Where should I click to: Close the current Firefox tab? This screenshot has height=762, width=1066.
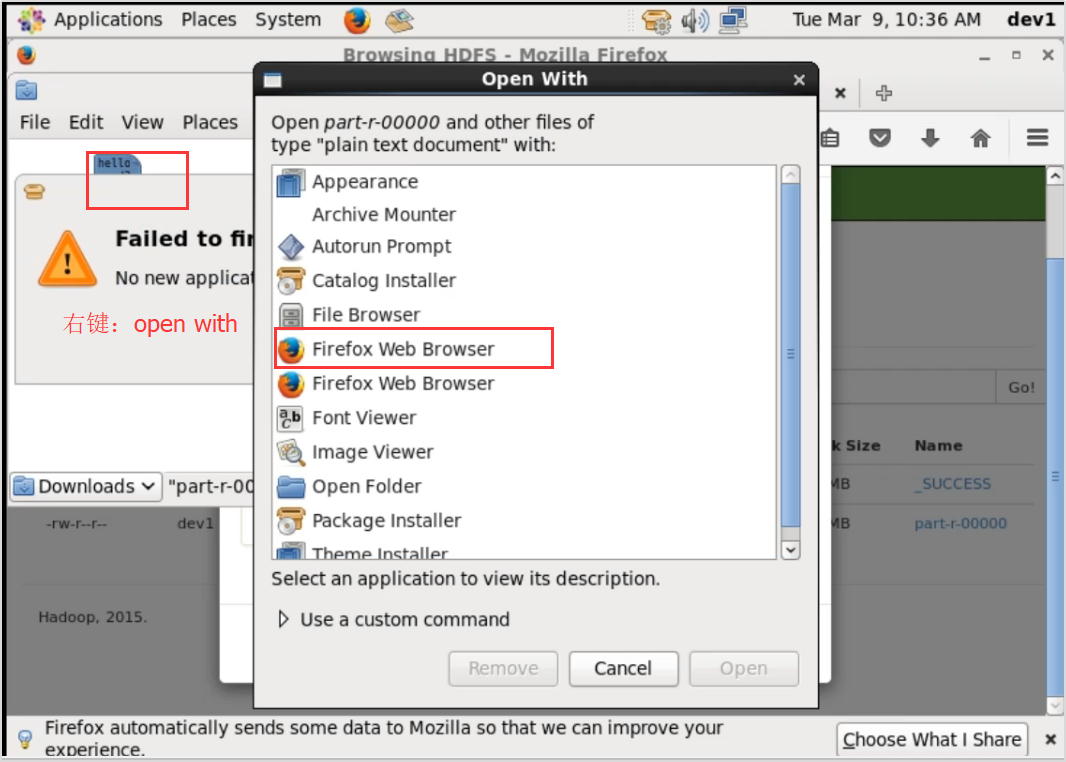tap(840, 93)
